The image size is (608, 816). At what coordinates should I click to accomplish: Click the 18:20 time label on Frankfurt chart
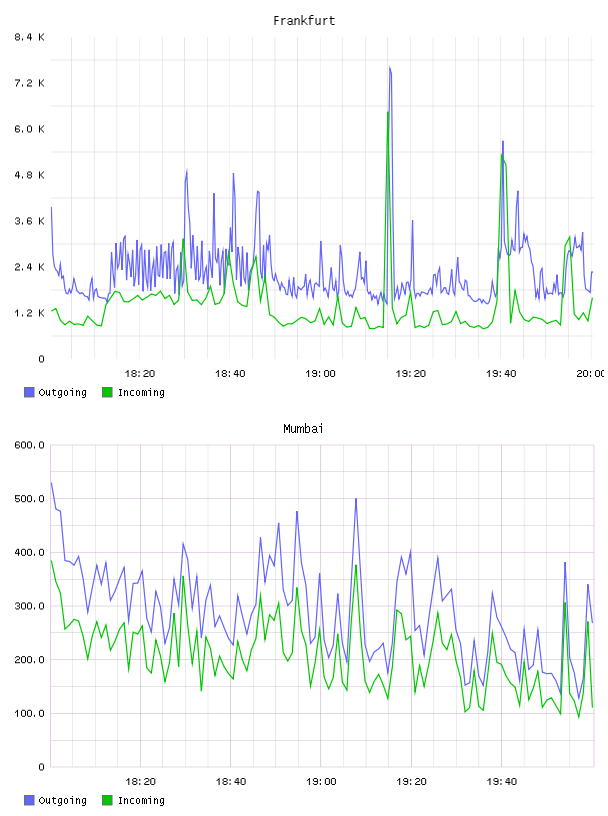[140, 374]
